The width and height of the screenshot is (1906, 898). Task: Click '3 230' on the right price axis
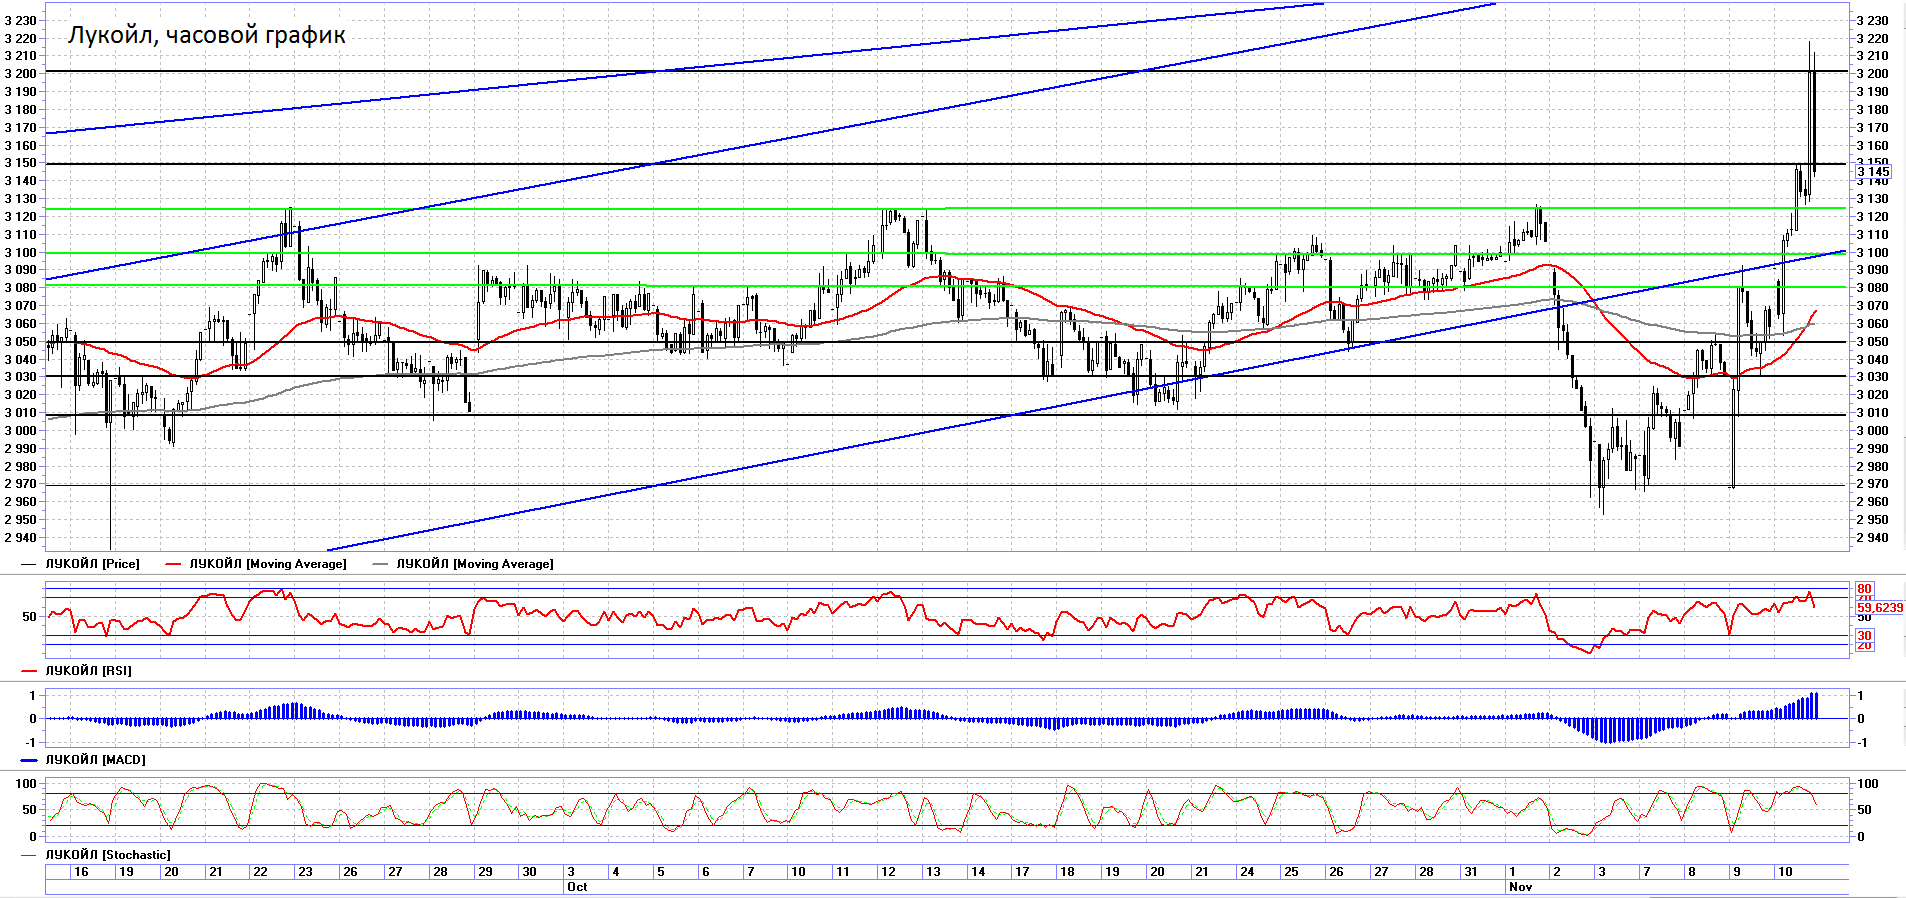(x=1873, y=20)
